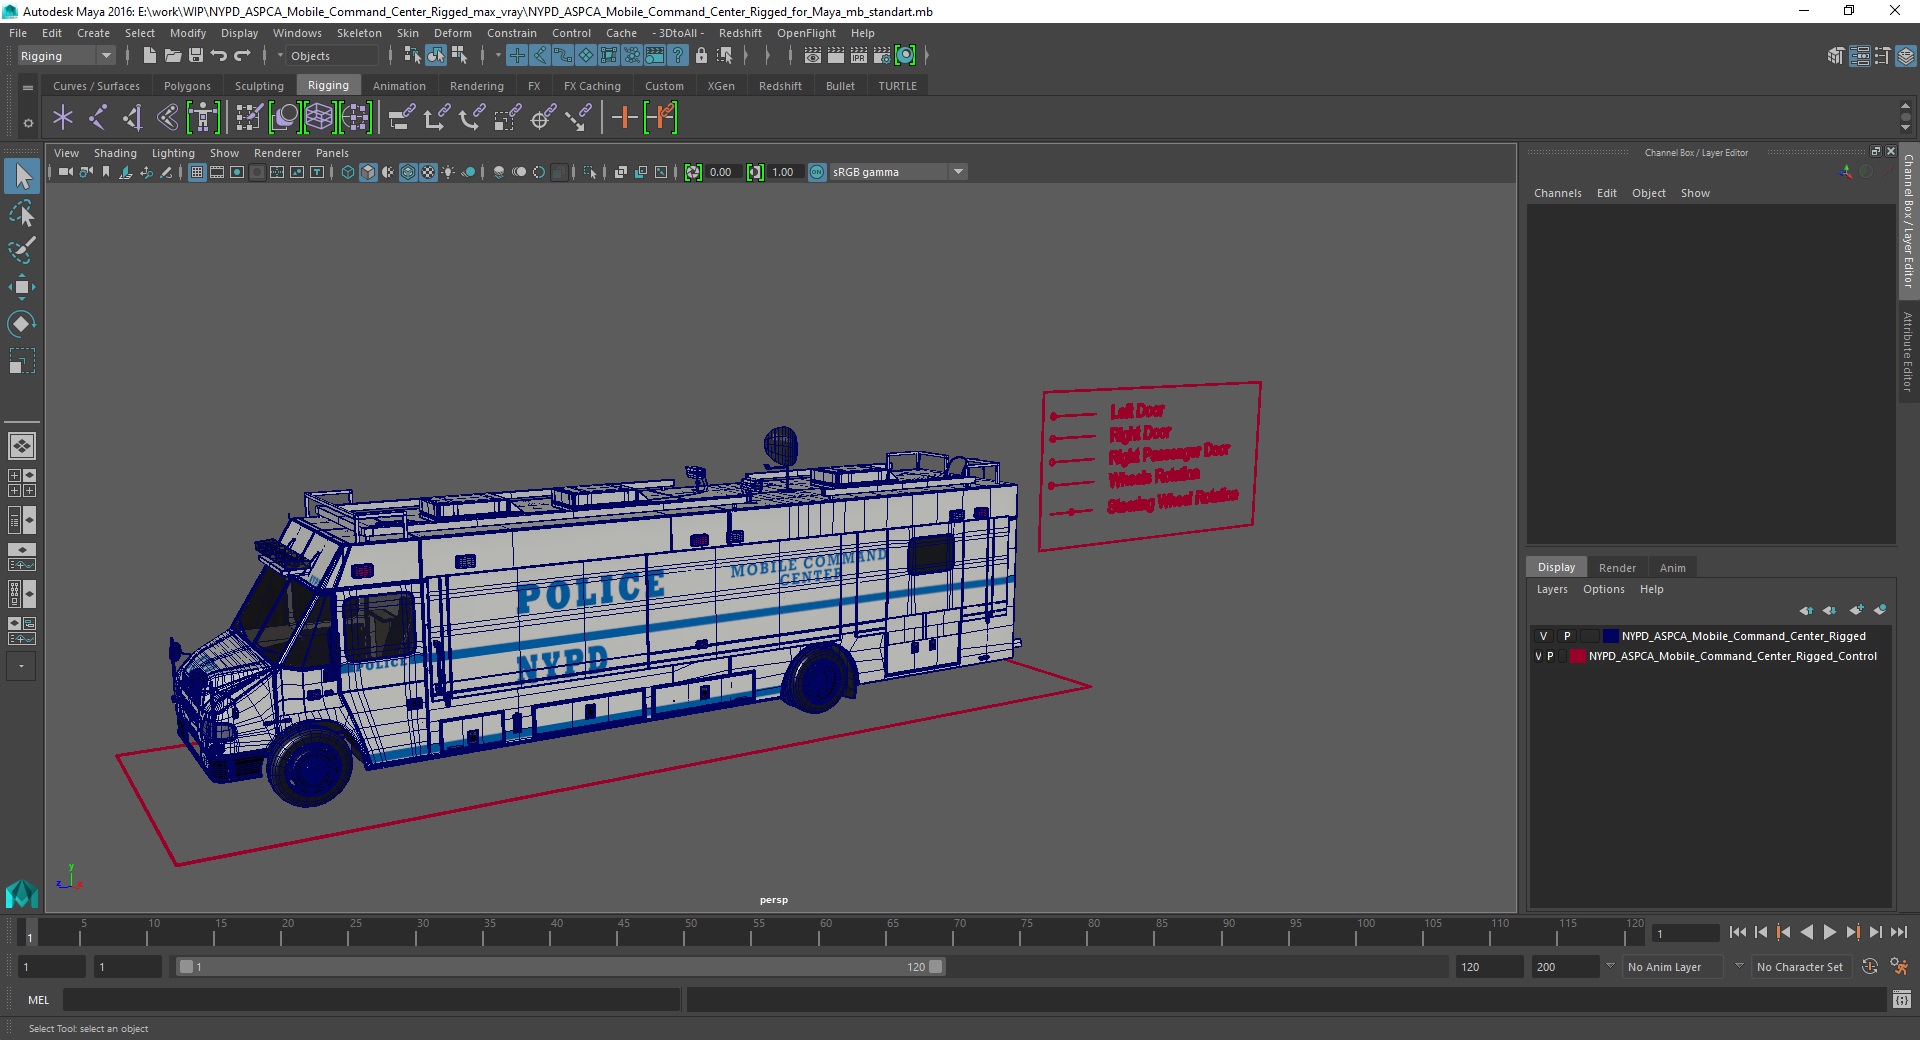Save the scene with the disk icon
Image resolution: width=1920 pixels, height=1040 pixels.
196,56
